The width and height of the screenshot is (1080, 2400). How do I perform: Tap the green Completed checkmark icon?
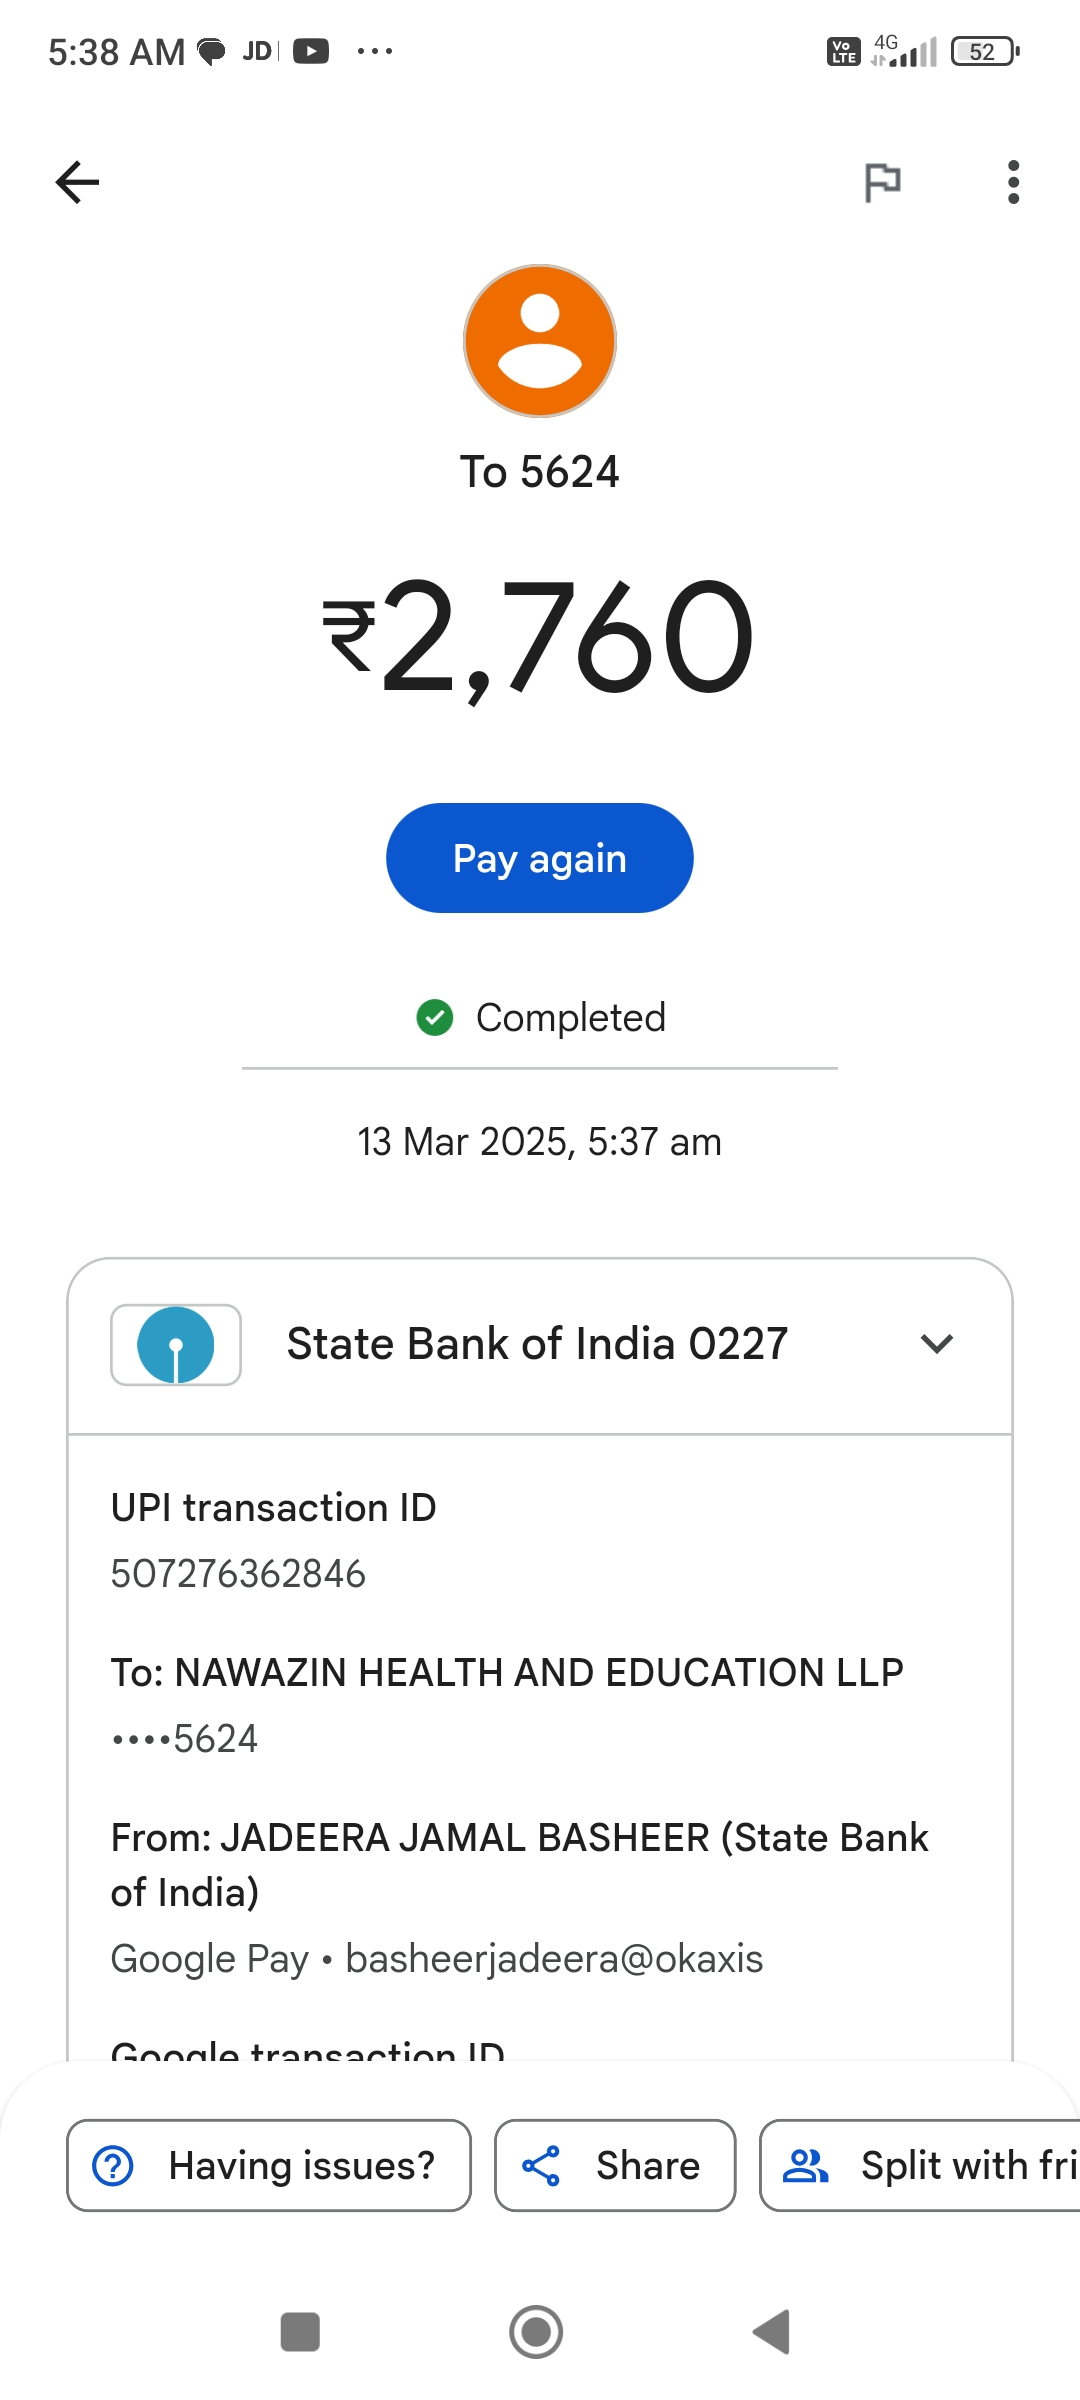point(435,1018)
